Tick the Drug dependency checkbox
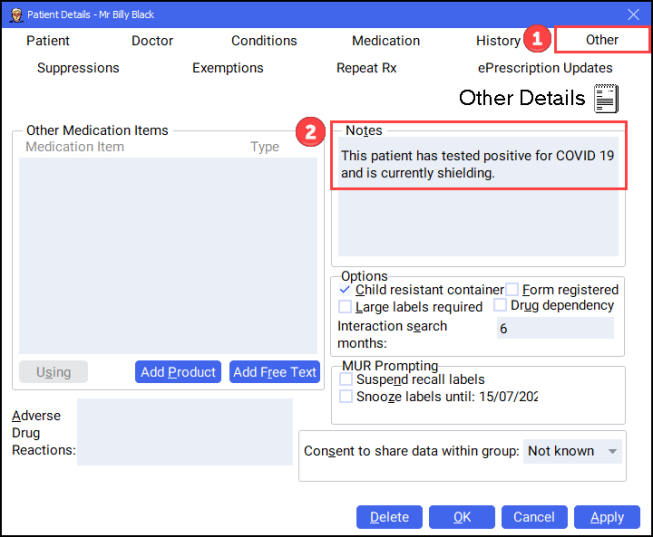The width and height of the screenshot is (653, 537). point(500,305)
